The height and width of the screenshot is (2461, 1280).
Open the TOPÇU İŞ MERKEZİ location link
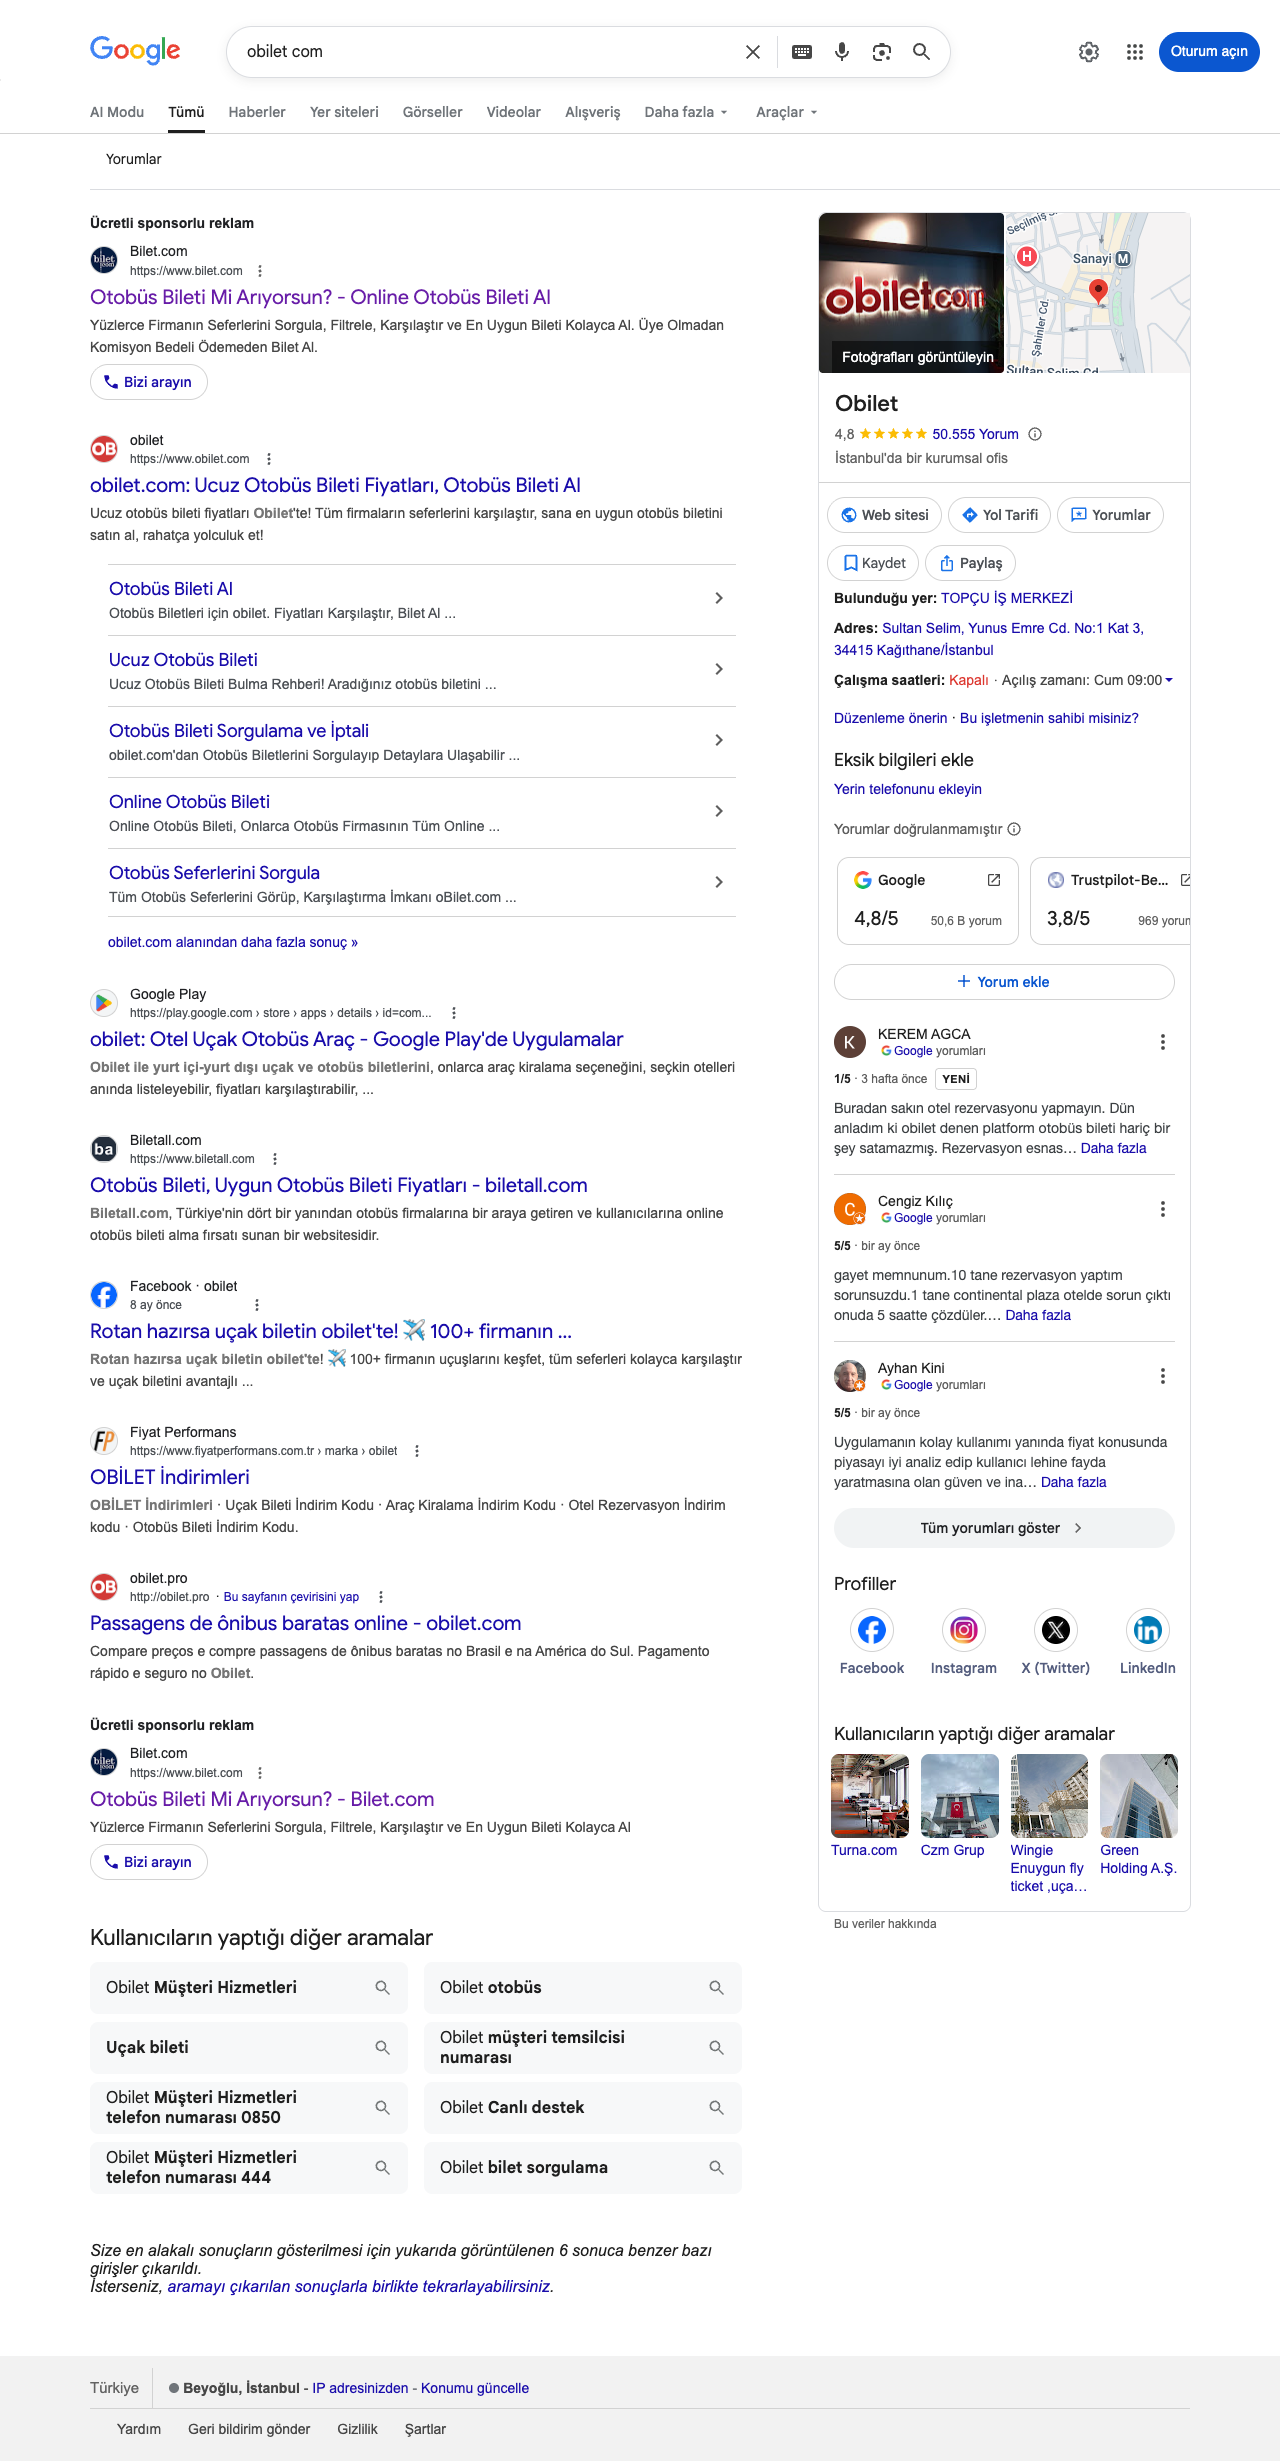(1007, 598)
